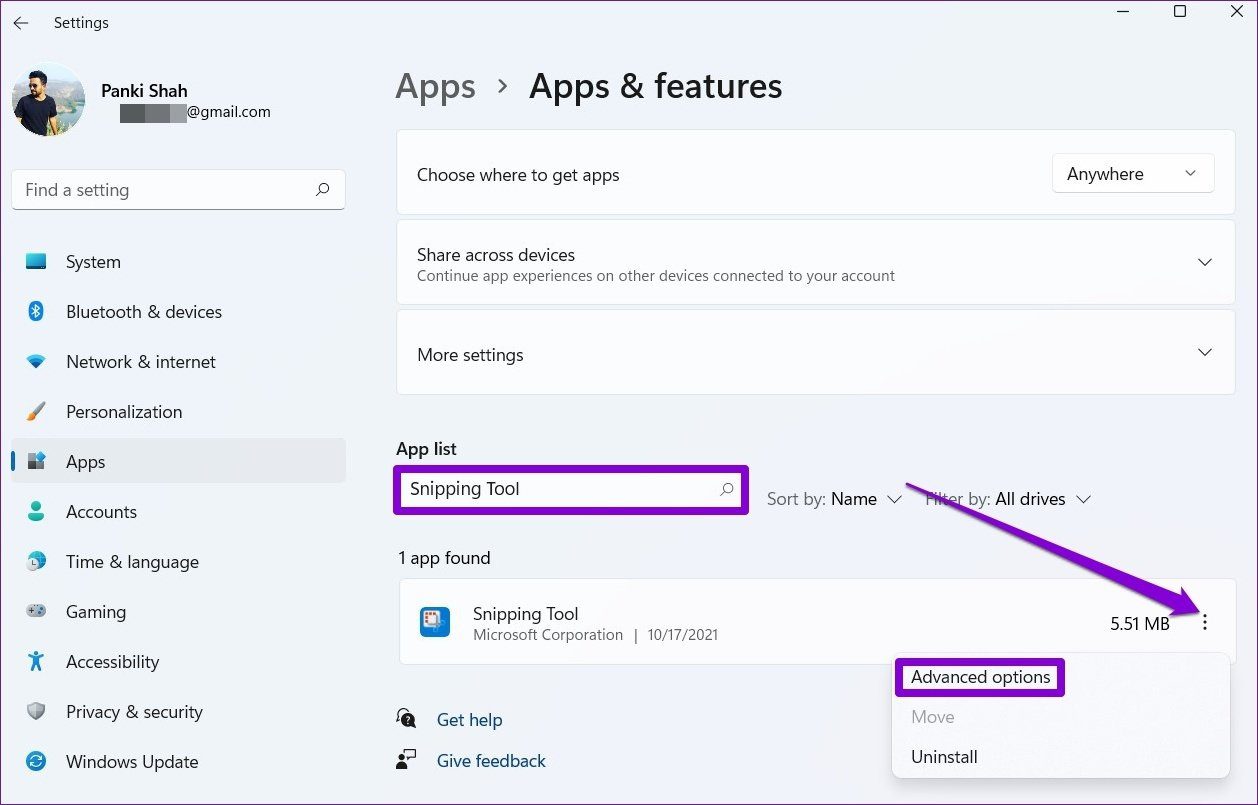1258x805 pixels.
Task: Click the '1 app found' text
Action: click(444, 558)
